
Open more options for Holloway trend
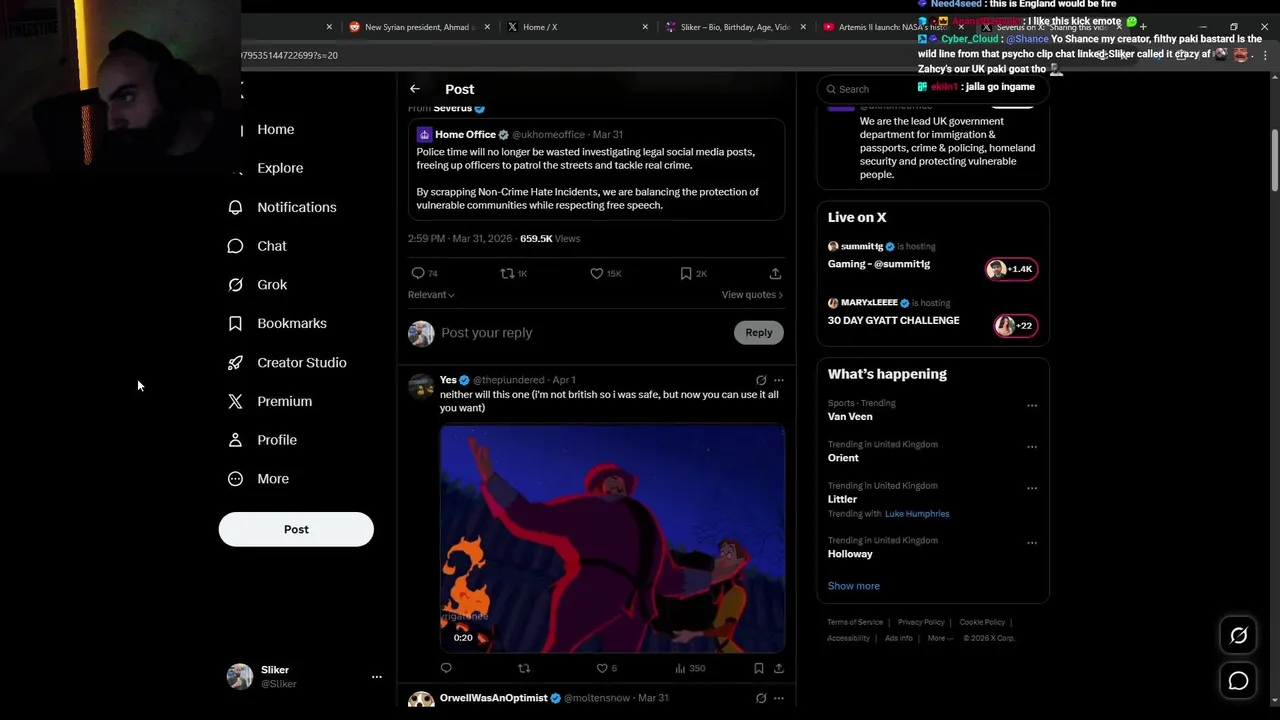(x=1032, y=543)
